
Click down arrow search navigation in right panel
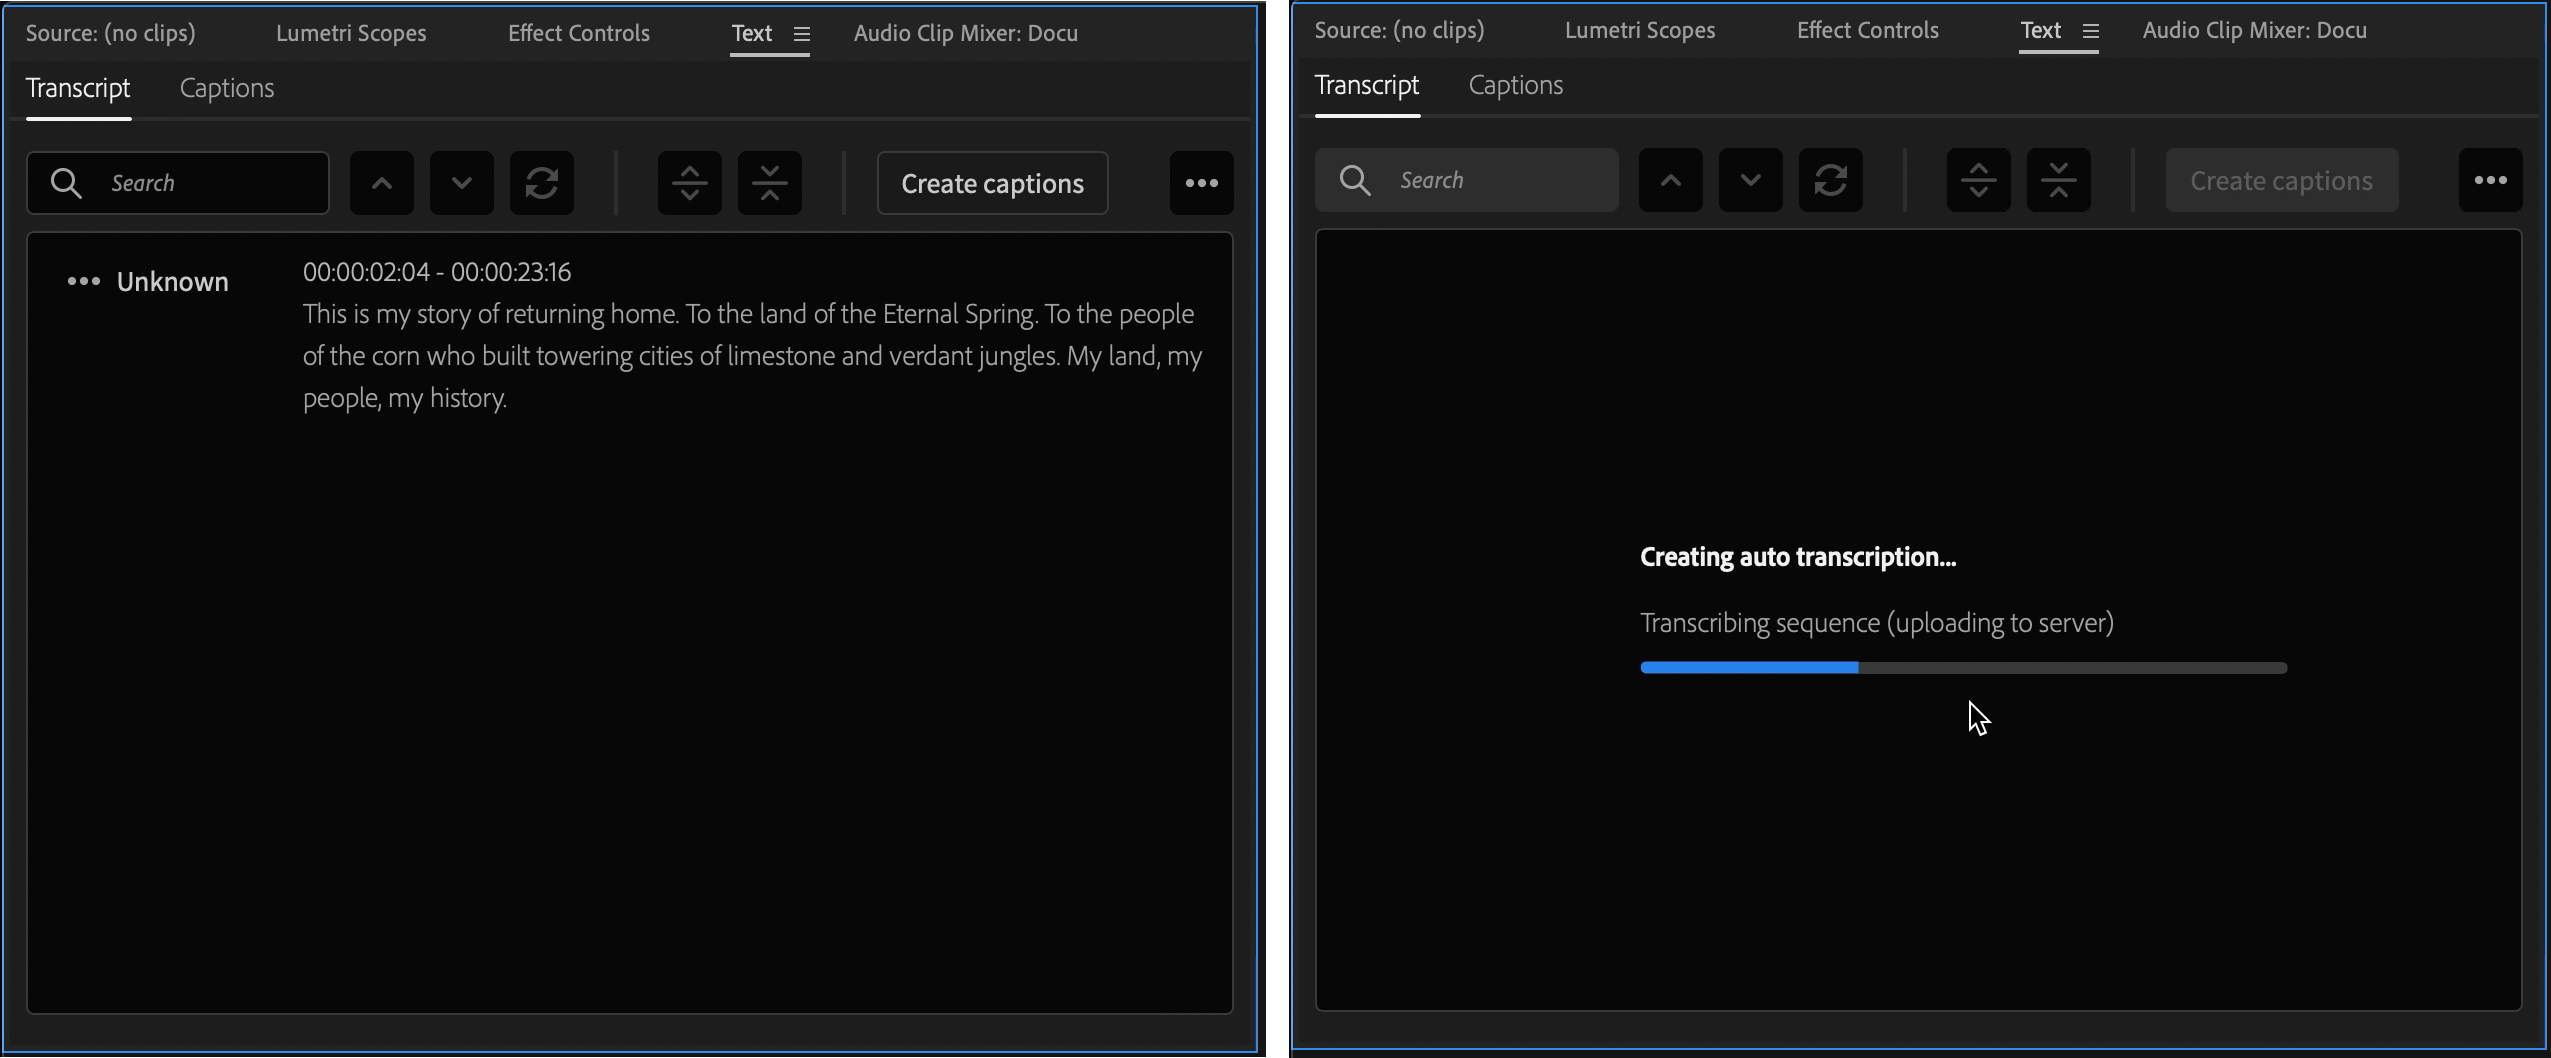[1751, 180]
